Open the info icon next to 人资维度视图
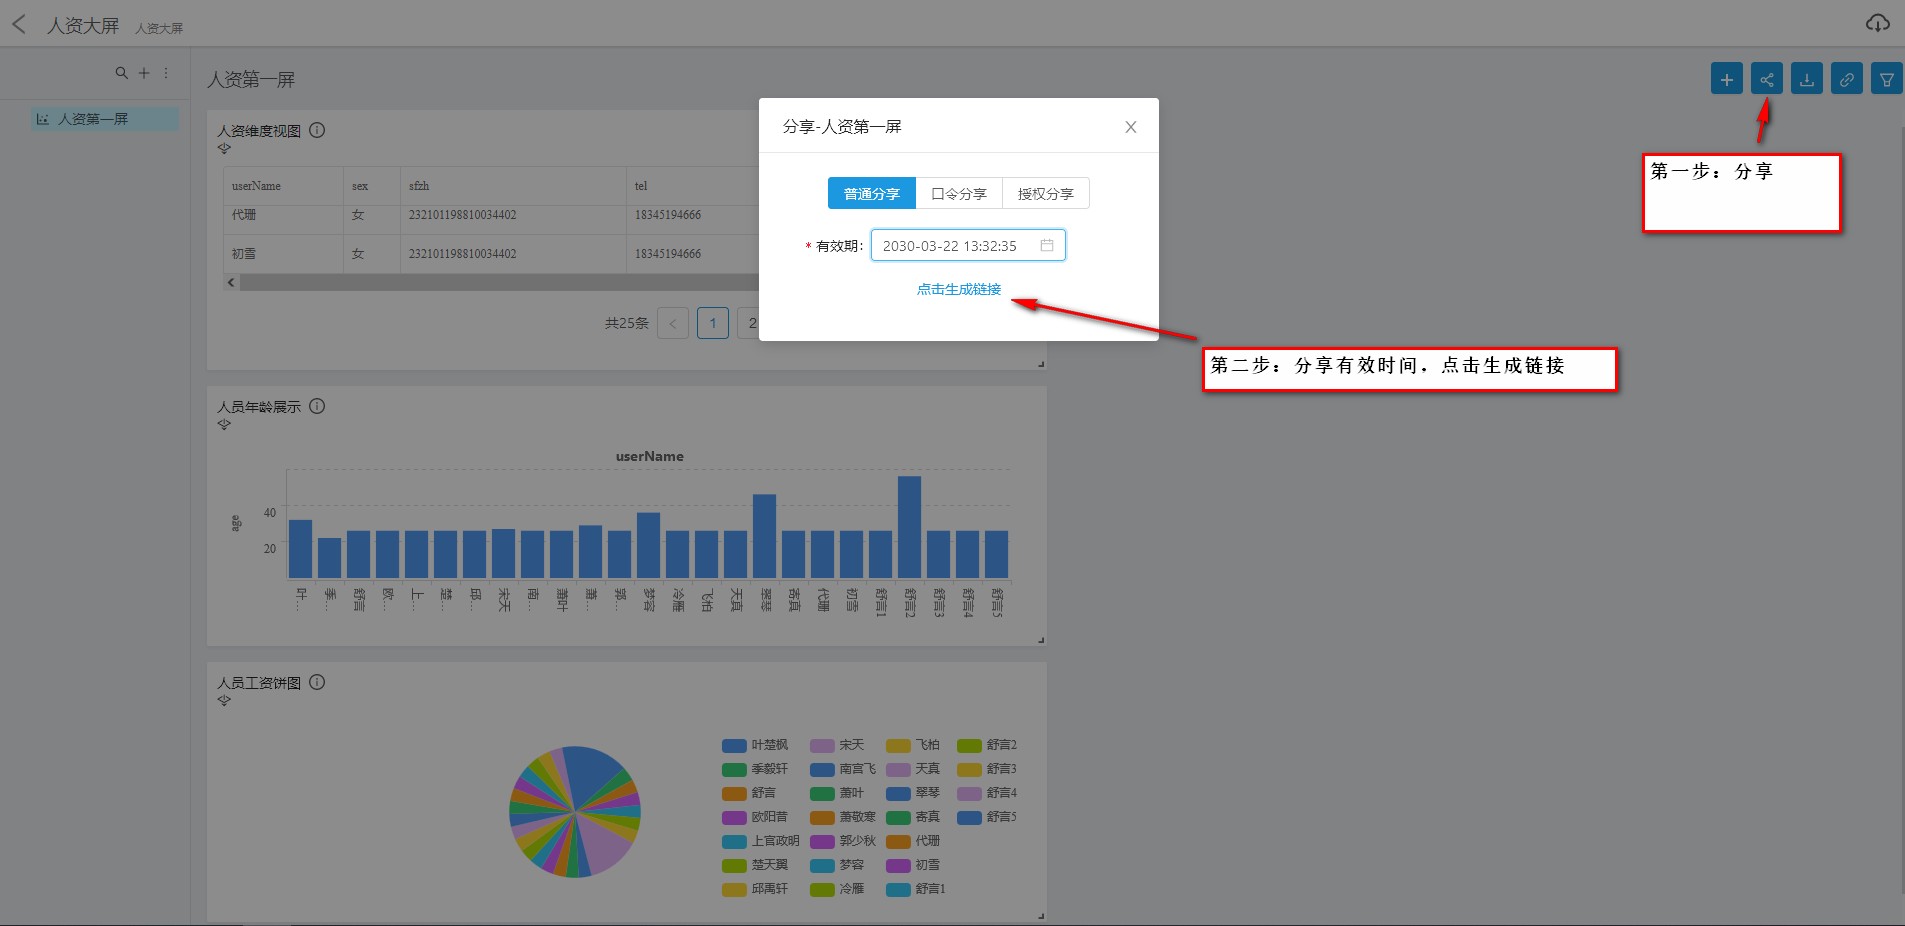 coord(317,130)
